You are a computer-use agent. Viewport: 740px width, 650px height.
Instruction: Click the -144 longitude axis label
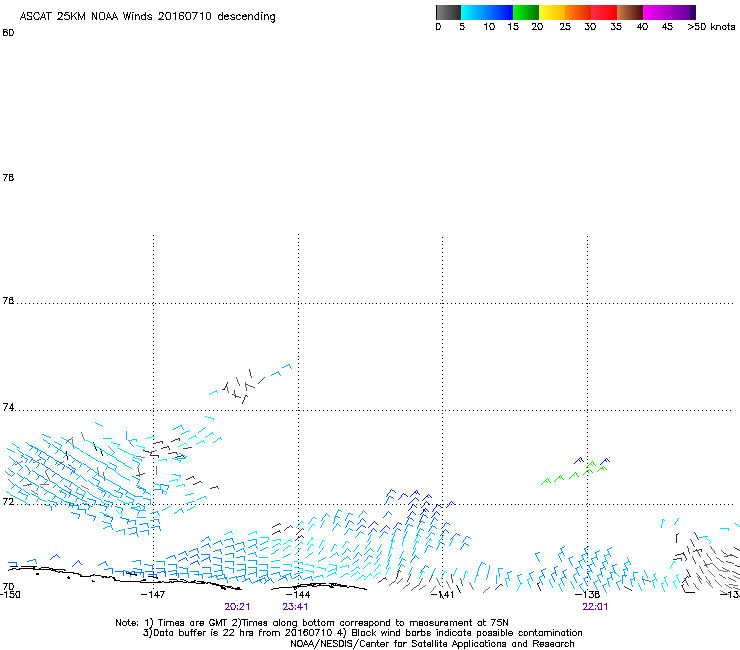(298, 594)
